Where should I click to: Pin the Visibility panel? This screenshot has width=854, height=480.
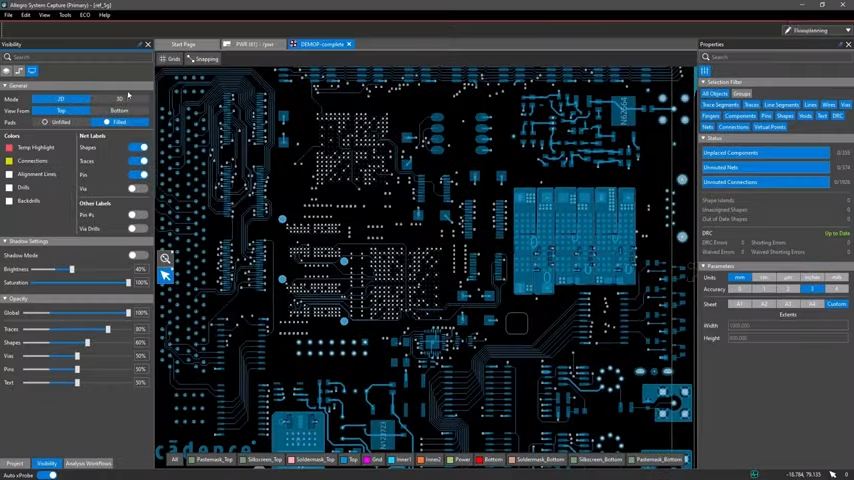139,44
